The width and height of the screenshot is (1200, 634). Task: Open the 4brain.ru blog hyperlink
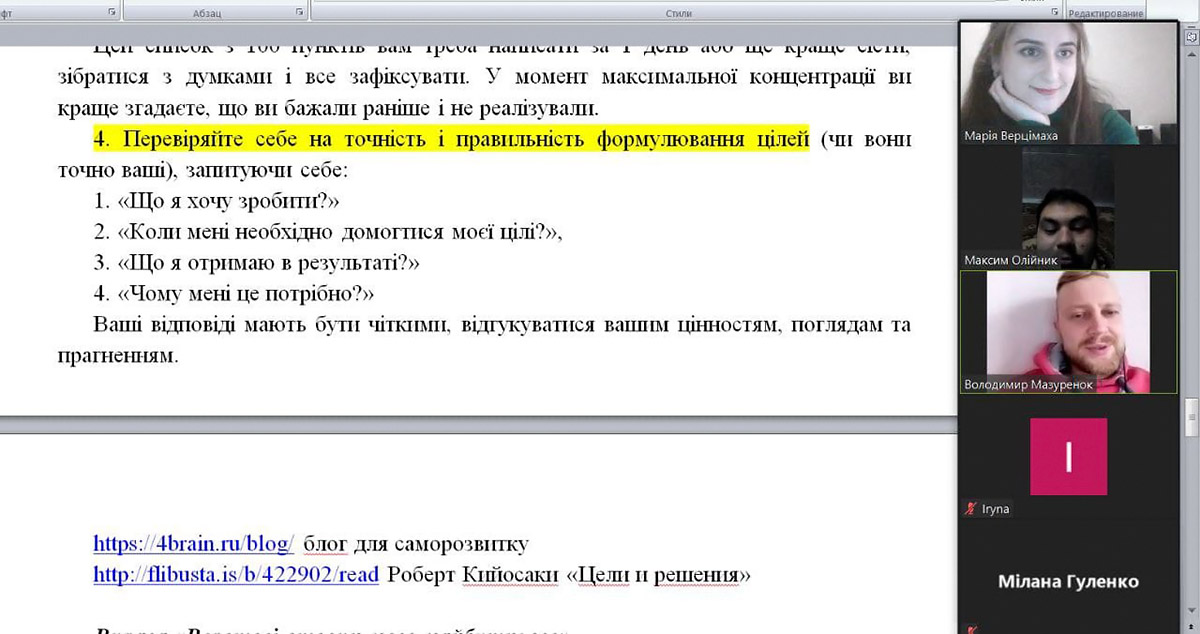194,544
